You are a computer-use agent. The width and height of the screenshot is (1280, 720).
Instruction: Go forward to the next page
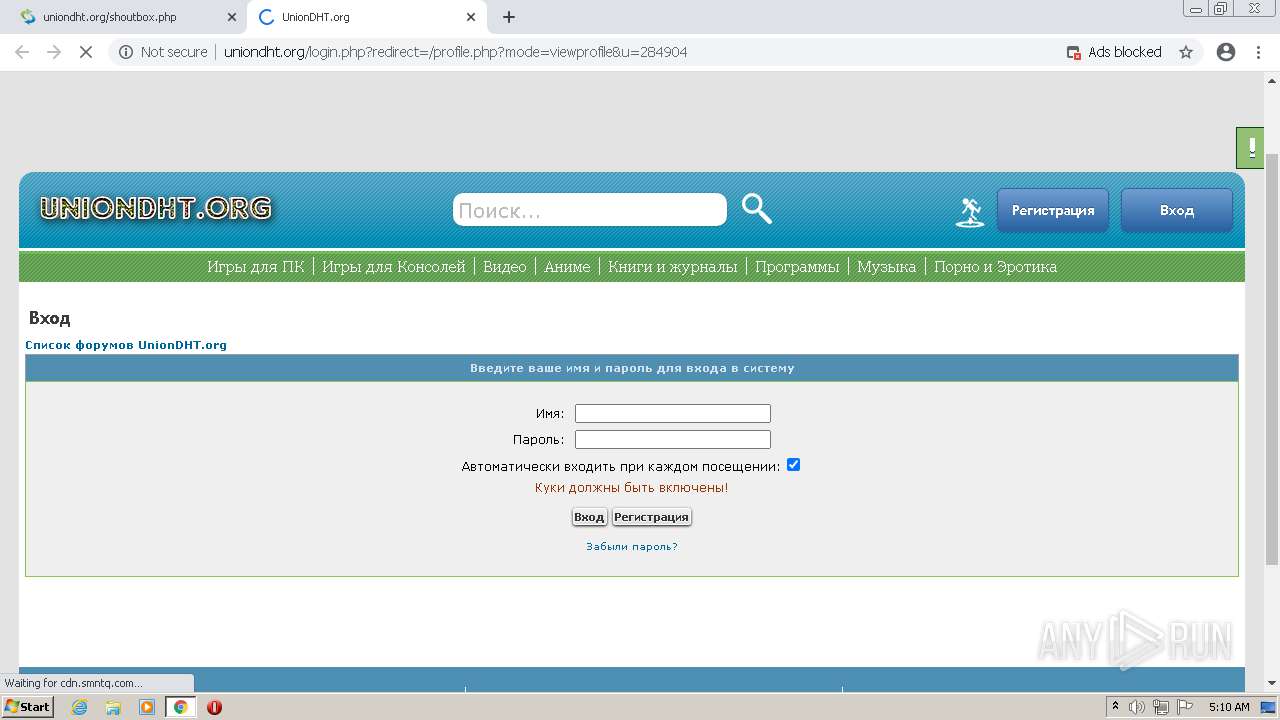54,52
